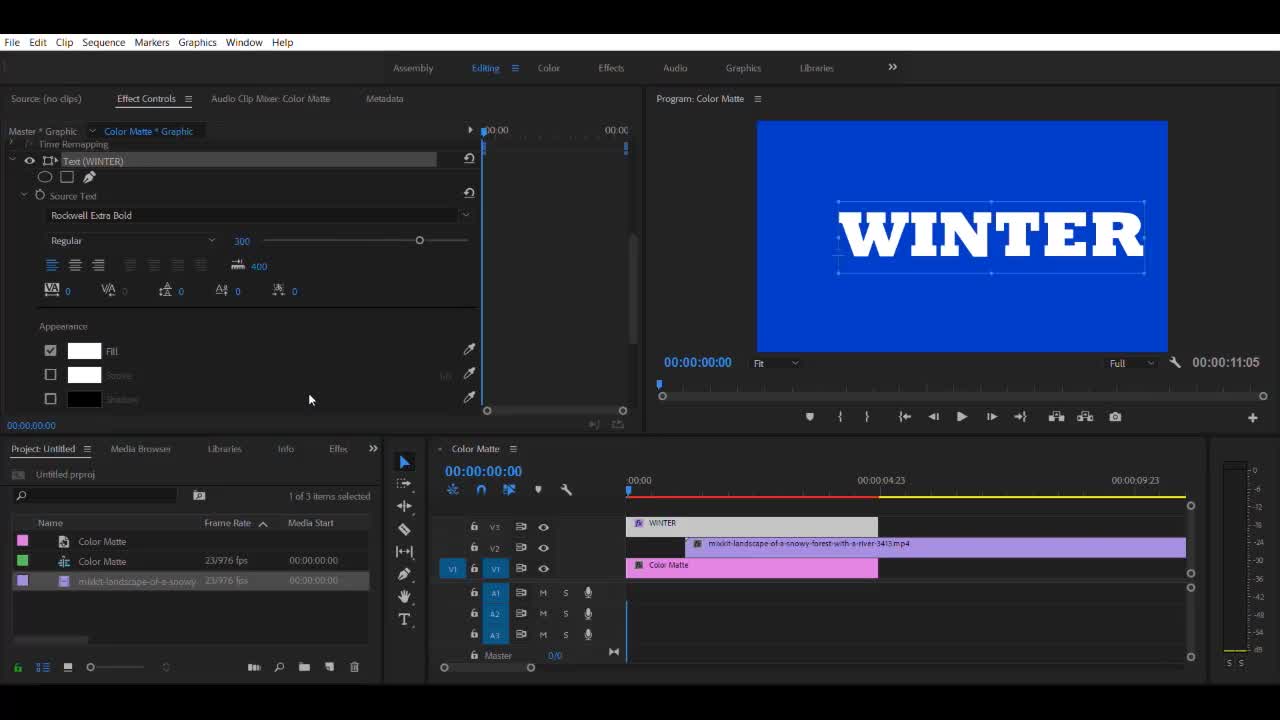Open the Media Browser panel
1280x720 pixels.
(140, 449)
